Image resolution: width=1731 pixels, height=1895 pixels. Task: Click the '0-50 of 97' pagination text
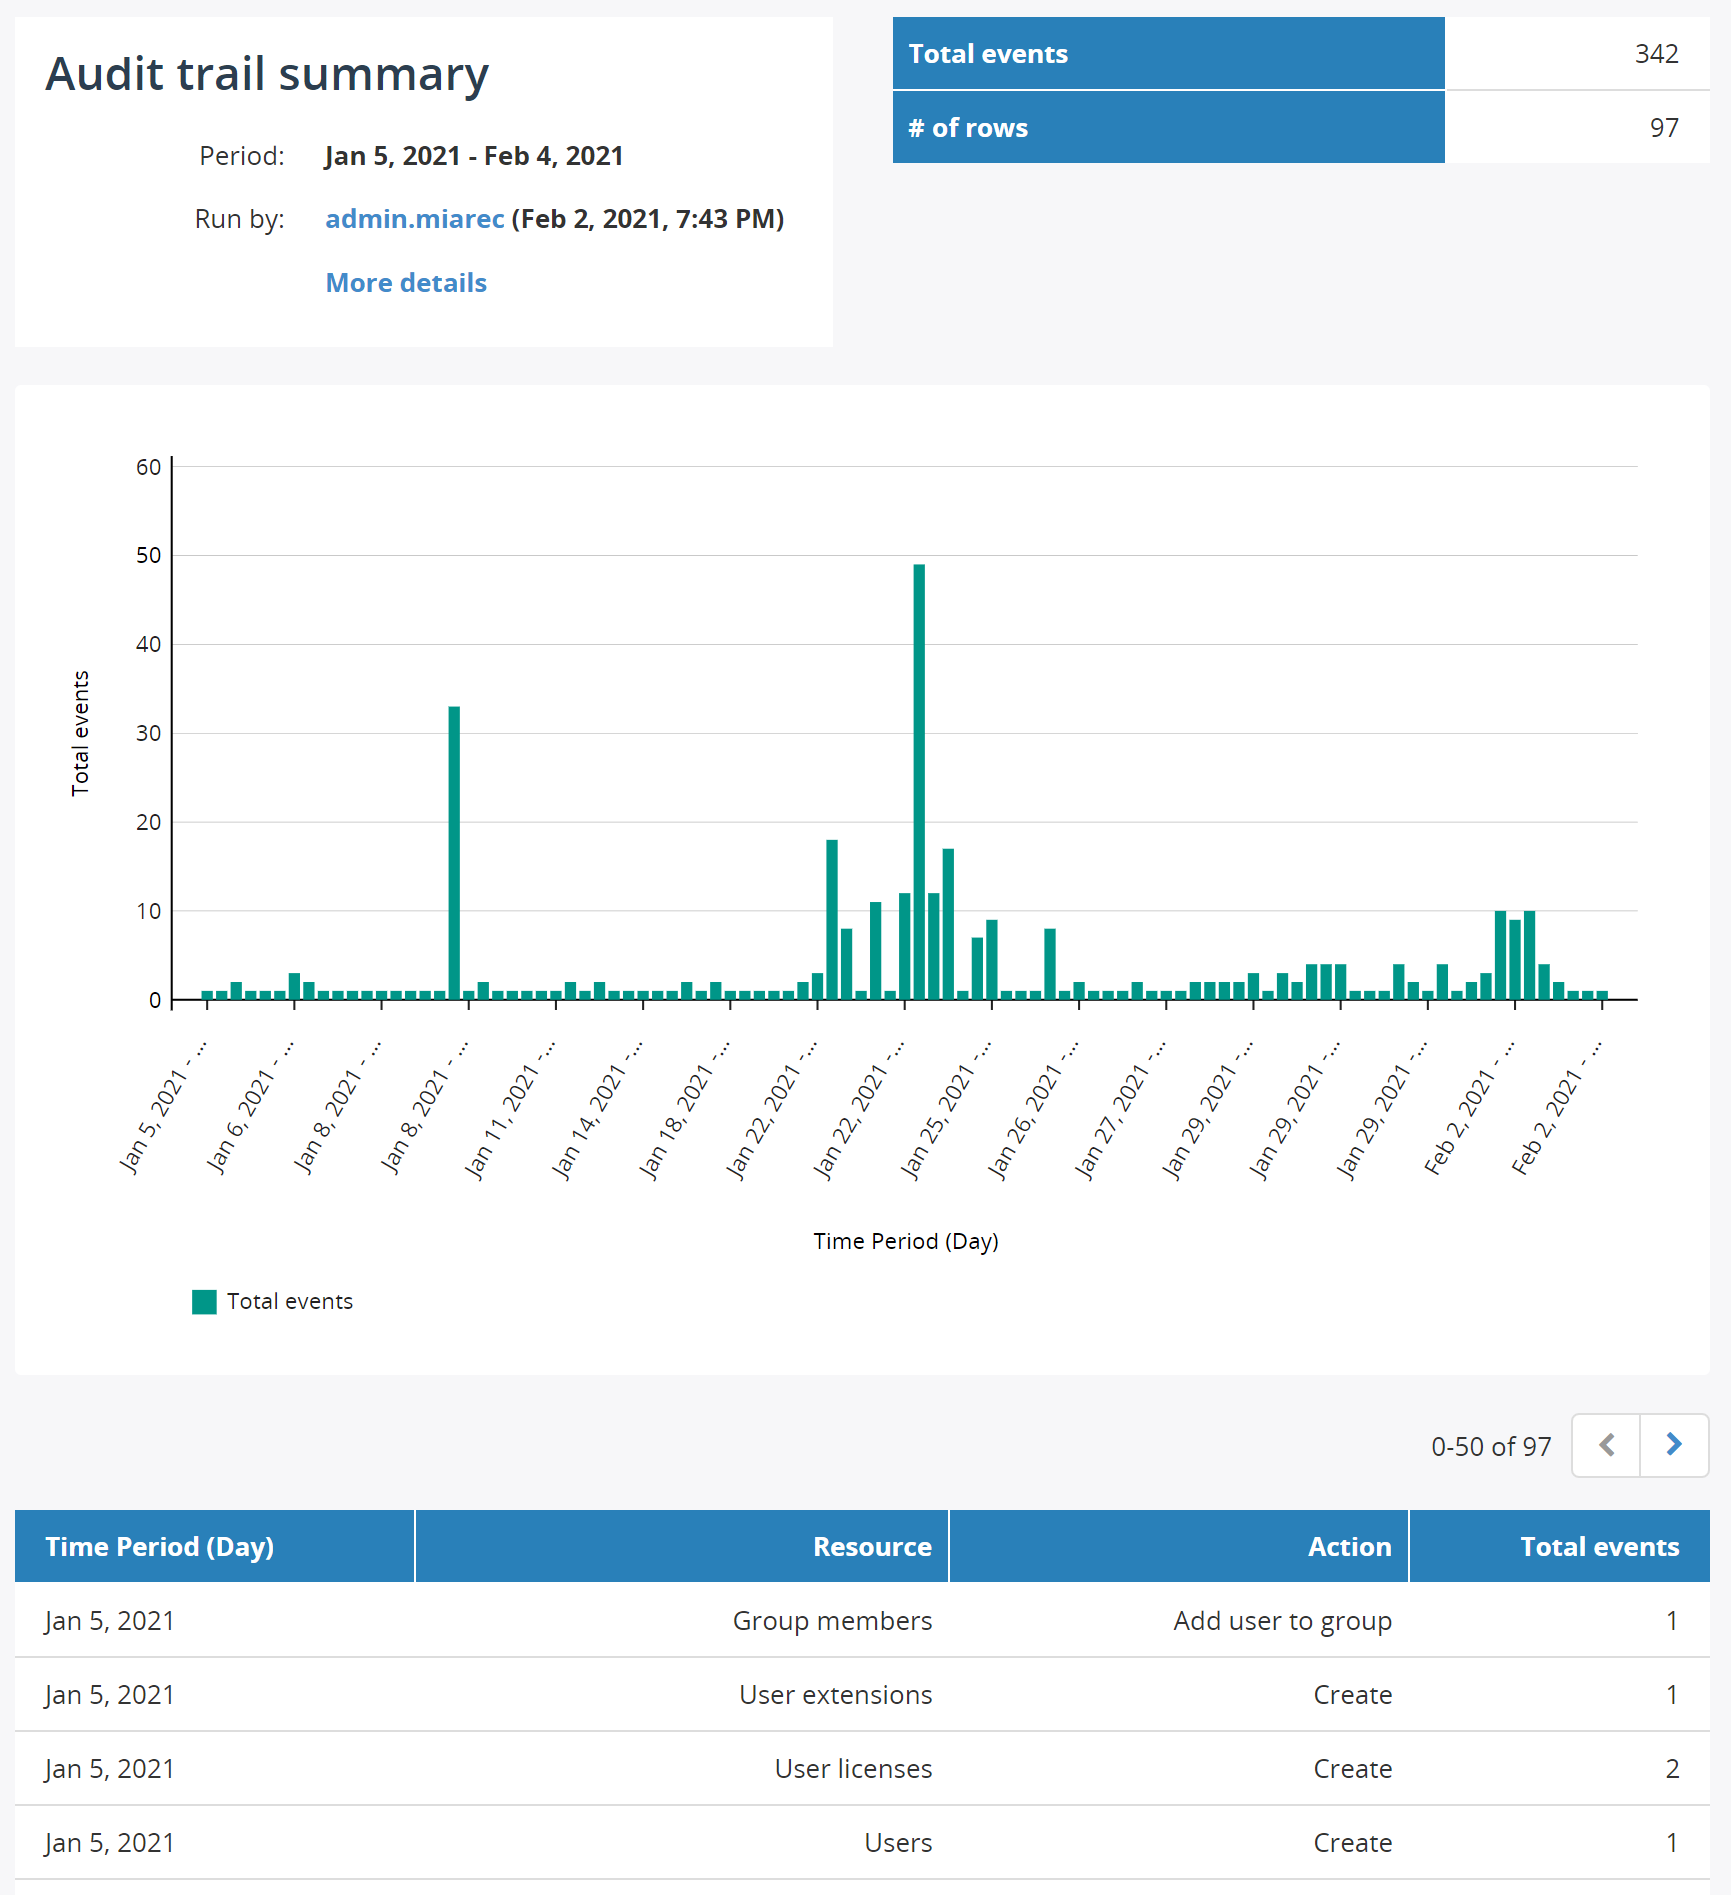click(x=1491, y=1446)
